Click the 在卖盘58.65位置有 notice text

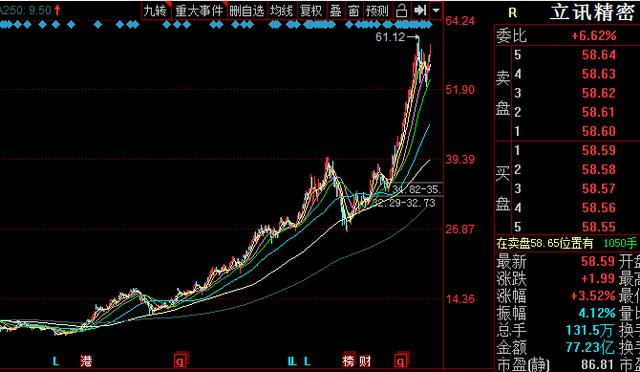tap(544, 244)
